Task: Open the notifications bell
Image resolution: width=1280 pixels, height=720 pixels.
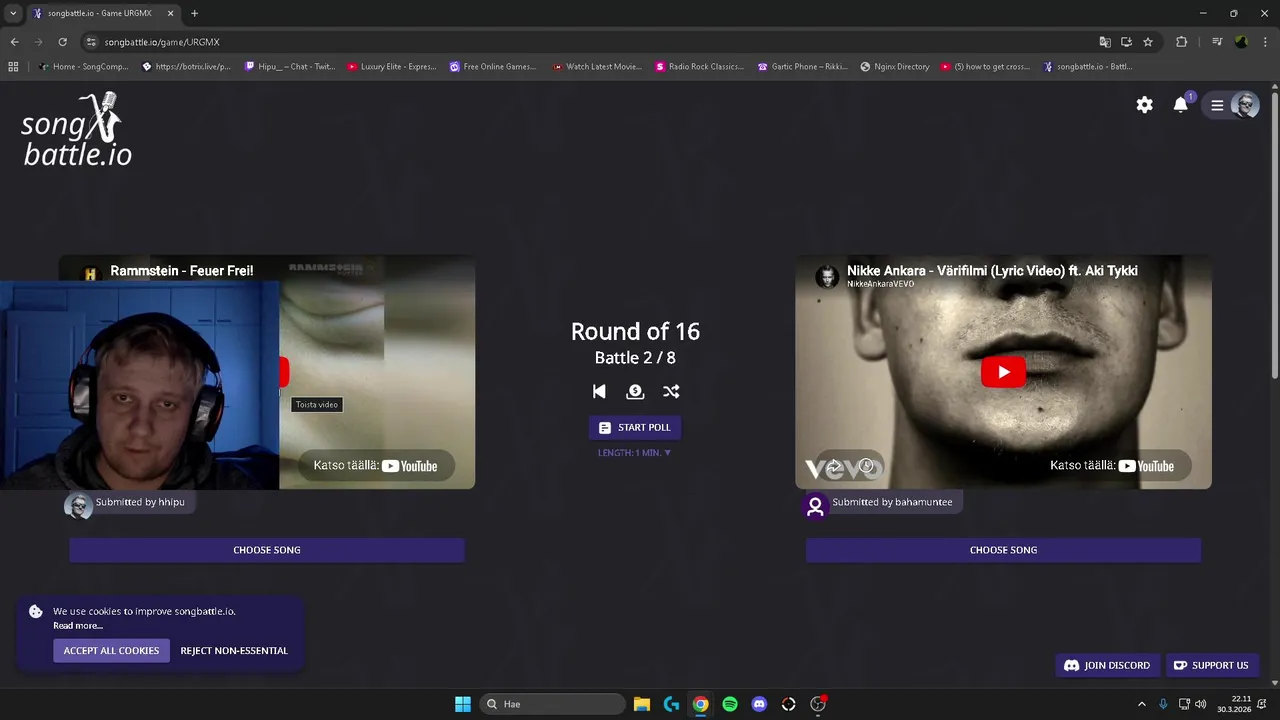Action: click(1181, 105)
